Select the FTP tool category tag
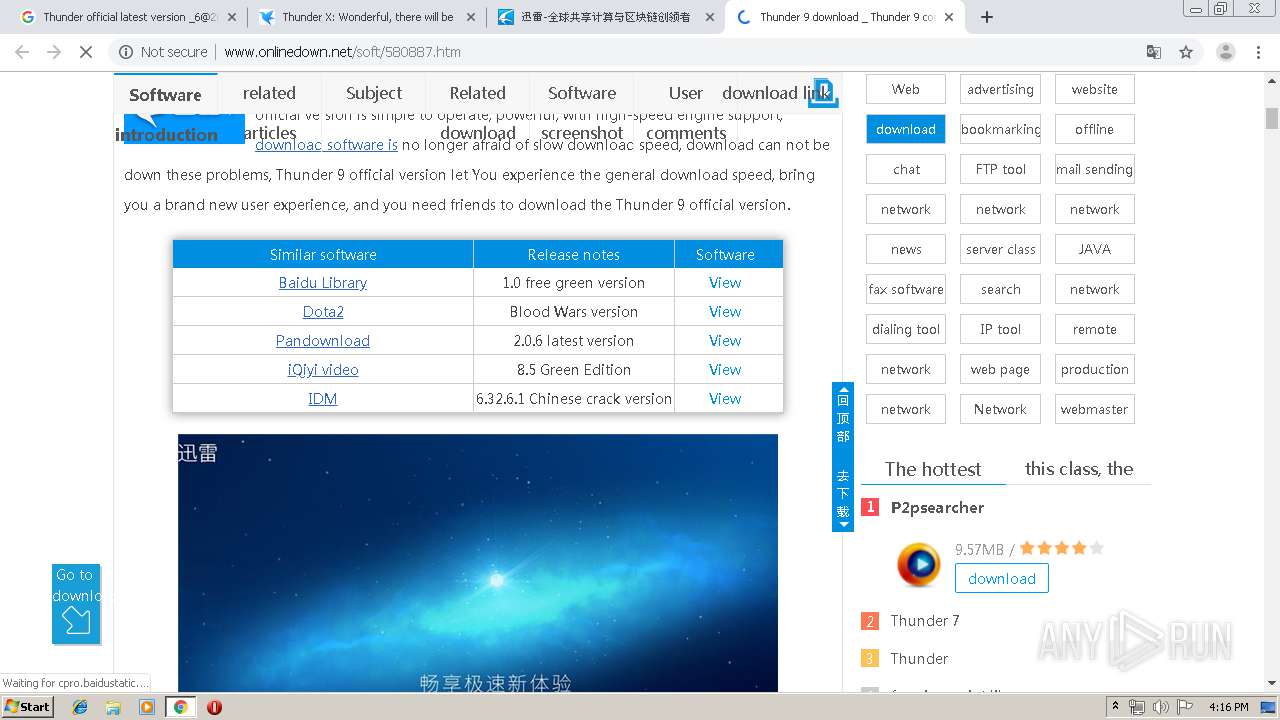The width and height of the screenshot is (1280, 720). coord(1000,169)
